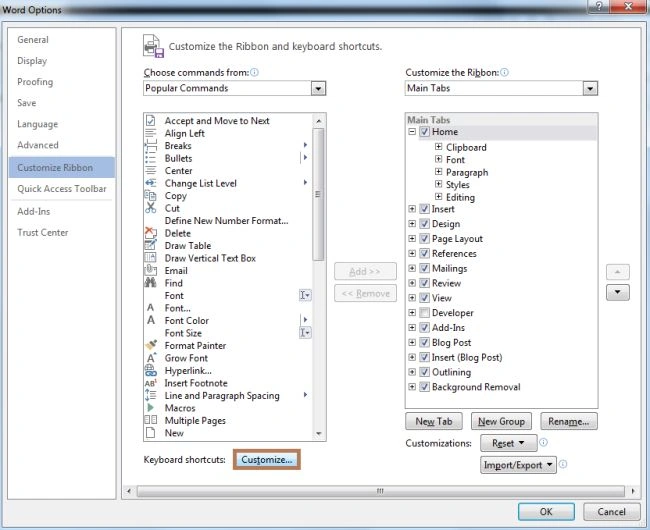Open the Choose commands from dropdown

click(x=318, y=88)
